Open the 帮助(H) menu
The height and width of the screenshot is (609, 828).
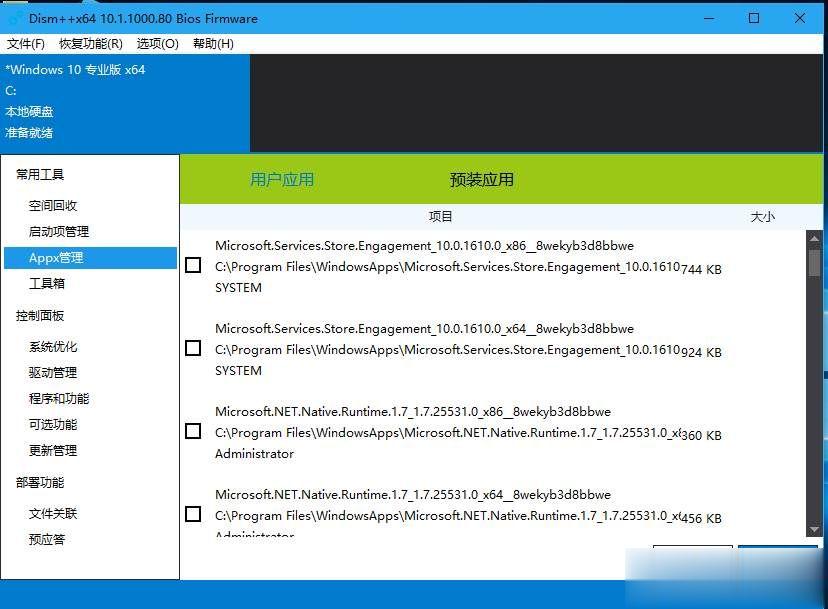pyautogui.click(x=213, y=44)
